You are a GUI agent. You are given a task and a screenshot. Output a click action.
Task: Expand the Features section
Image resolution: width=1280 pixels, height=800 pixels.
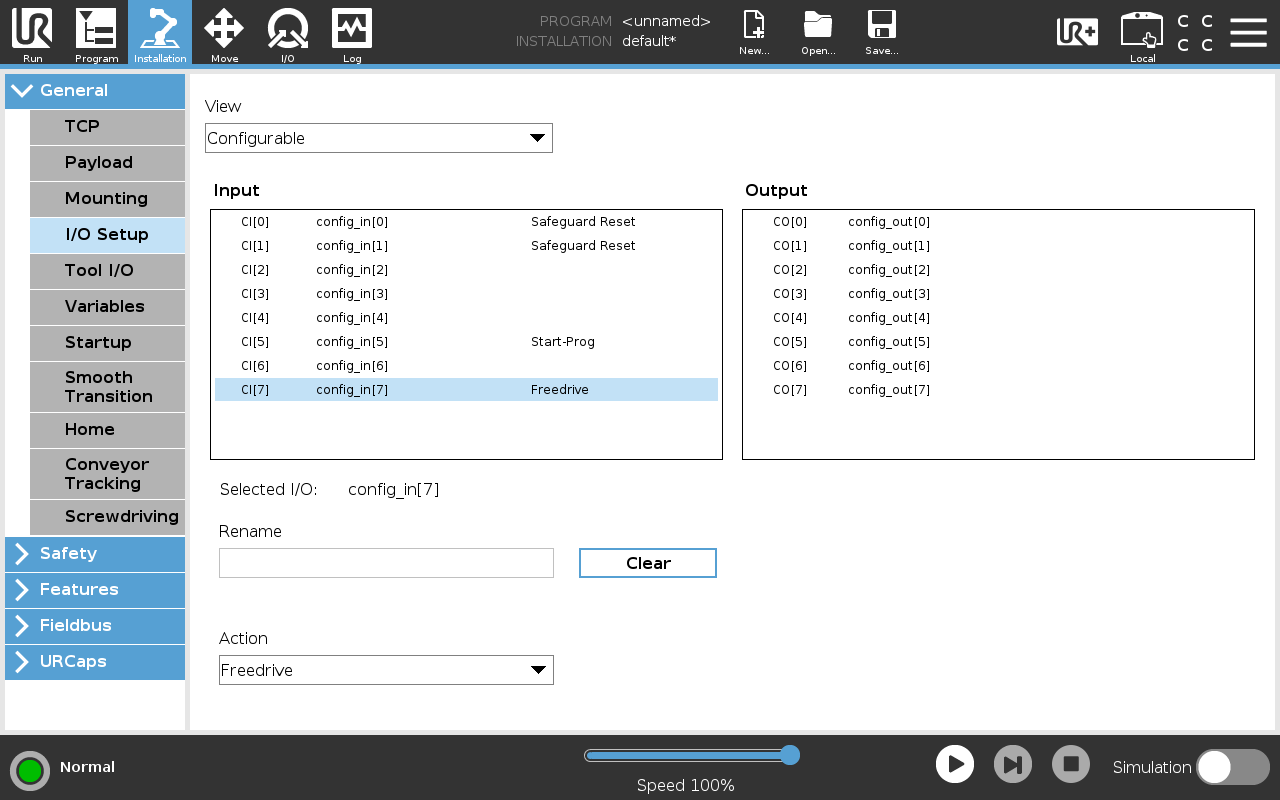[95, 590]
